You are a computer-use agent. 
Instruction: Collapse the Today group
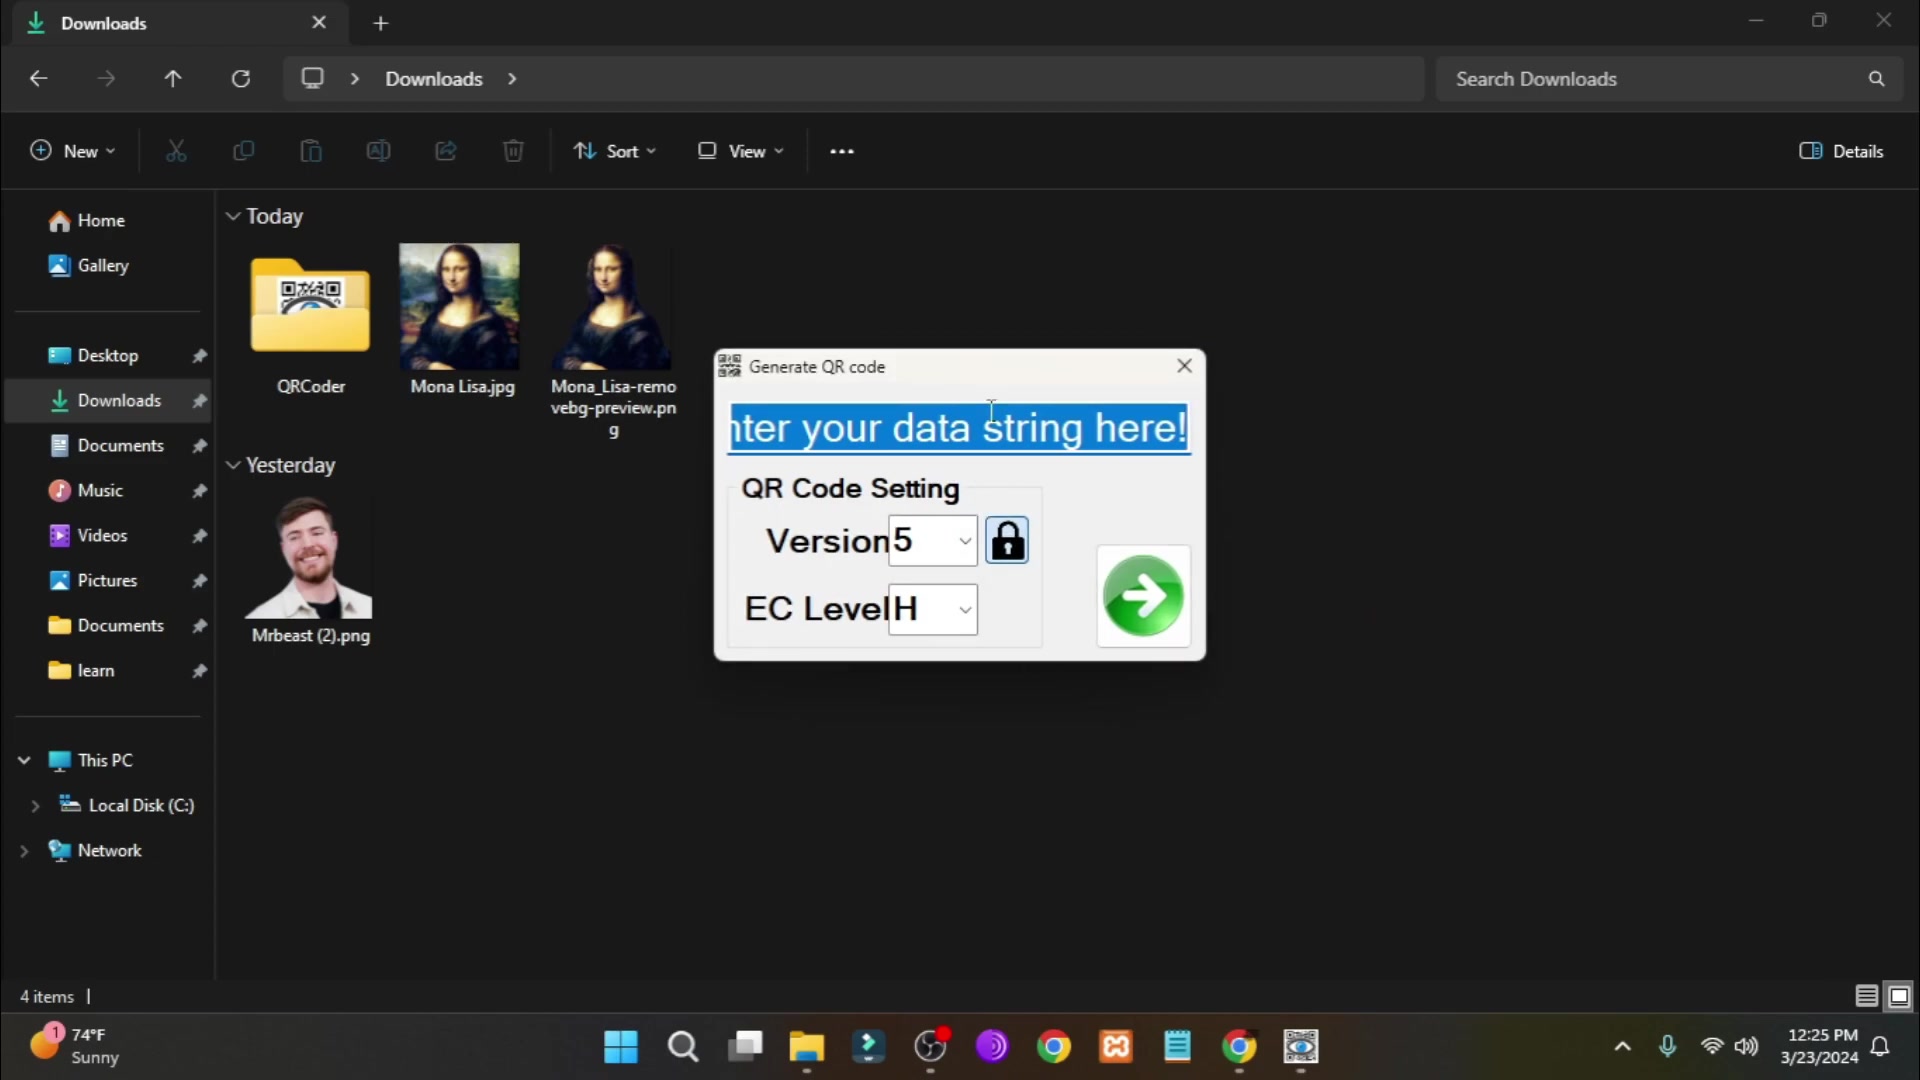point(233,216)
